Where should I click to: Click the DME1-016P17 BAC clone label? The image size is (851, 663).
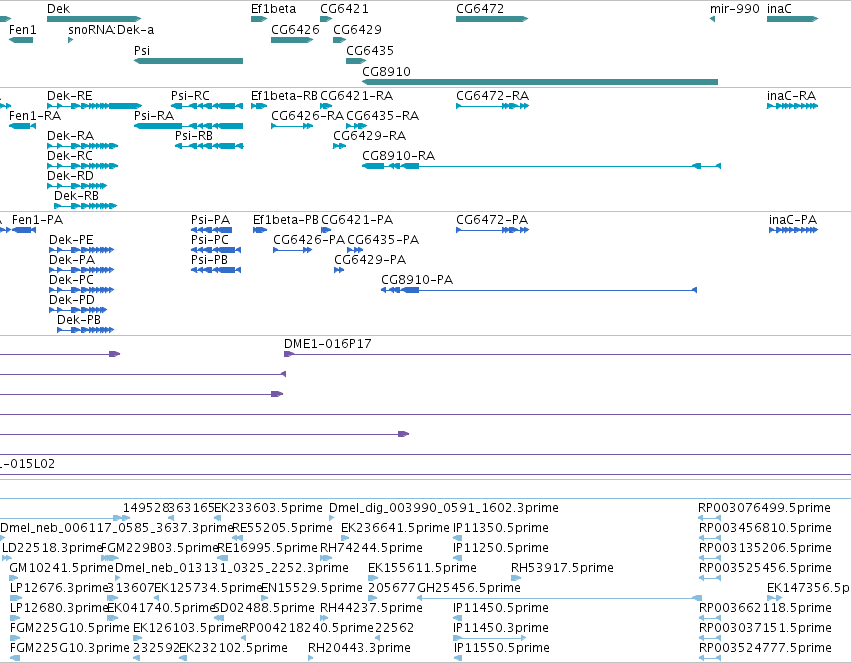point(328,344)
